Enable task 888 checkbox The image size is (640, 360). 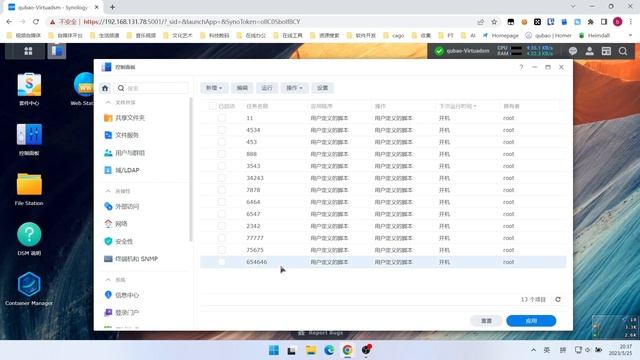[x=221, y=154]
